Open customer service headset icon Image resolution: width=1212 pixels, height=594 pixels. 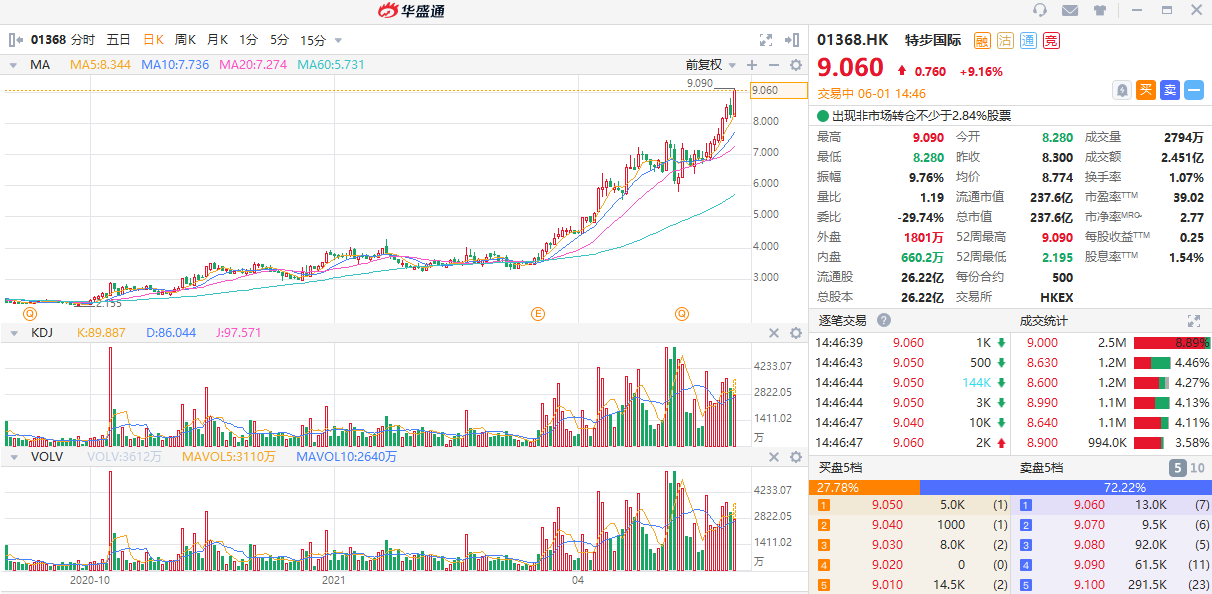coord(1040,10)
